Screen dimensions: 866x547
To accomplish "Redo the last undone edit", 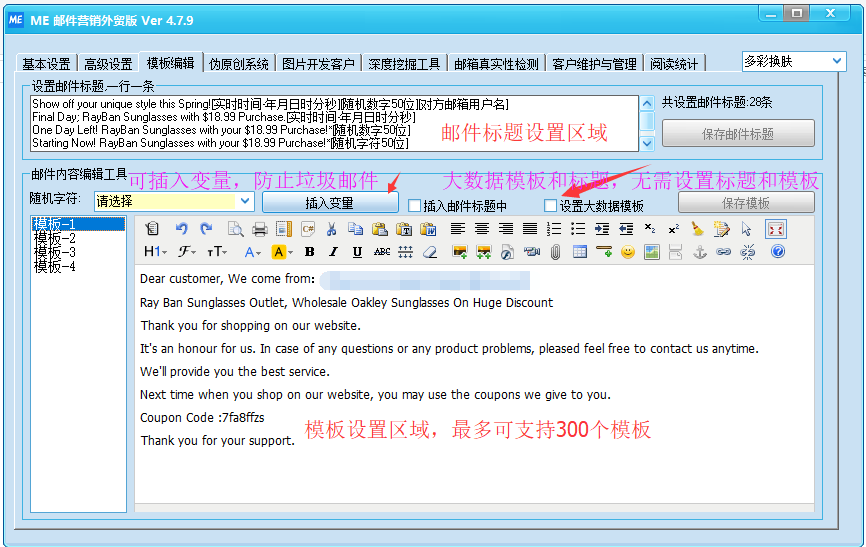I will coord(206,229).
